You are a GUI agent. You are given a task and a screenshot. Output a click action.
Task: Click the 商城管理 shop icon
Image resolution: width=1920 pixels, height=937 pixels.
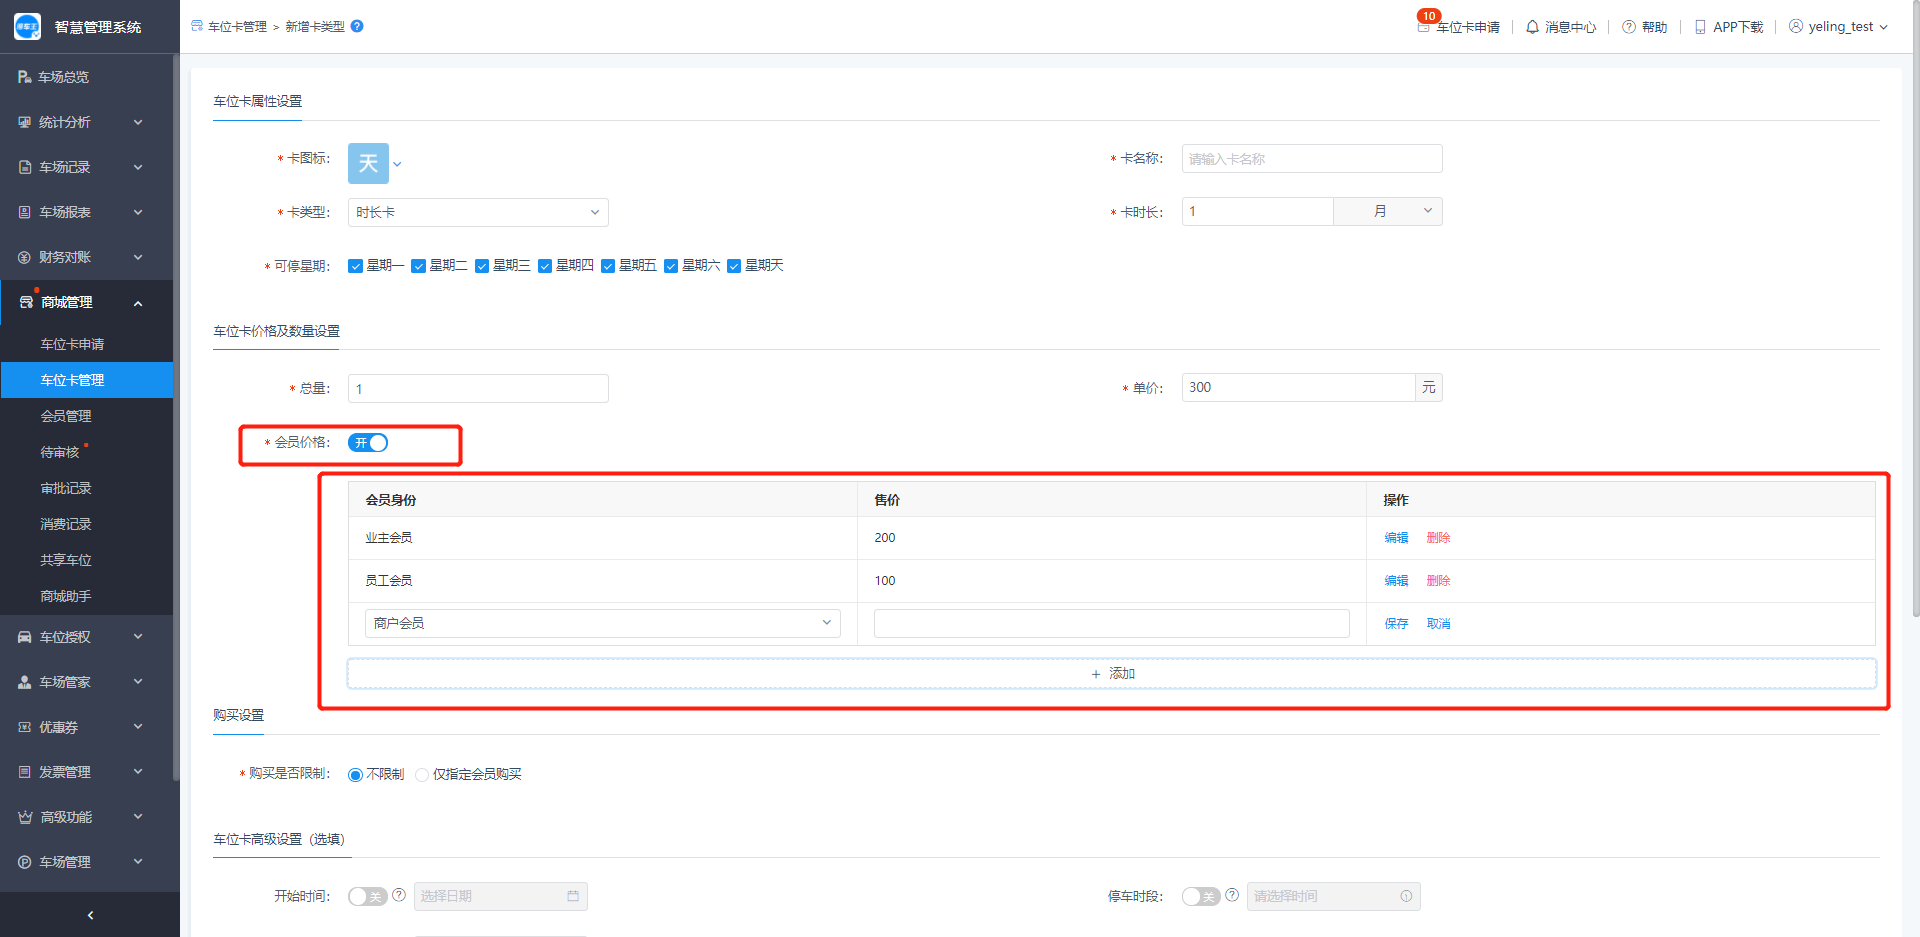(x=26, y=302)
